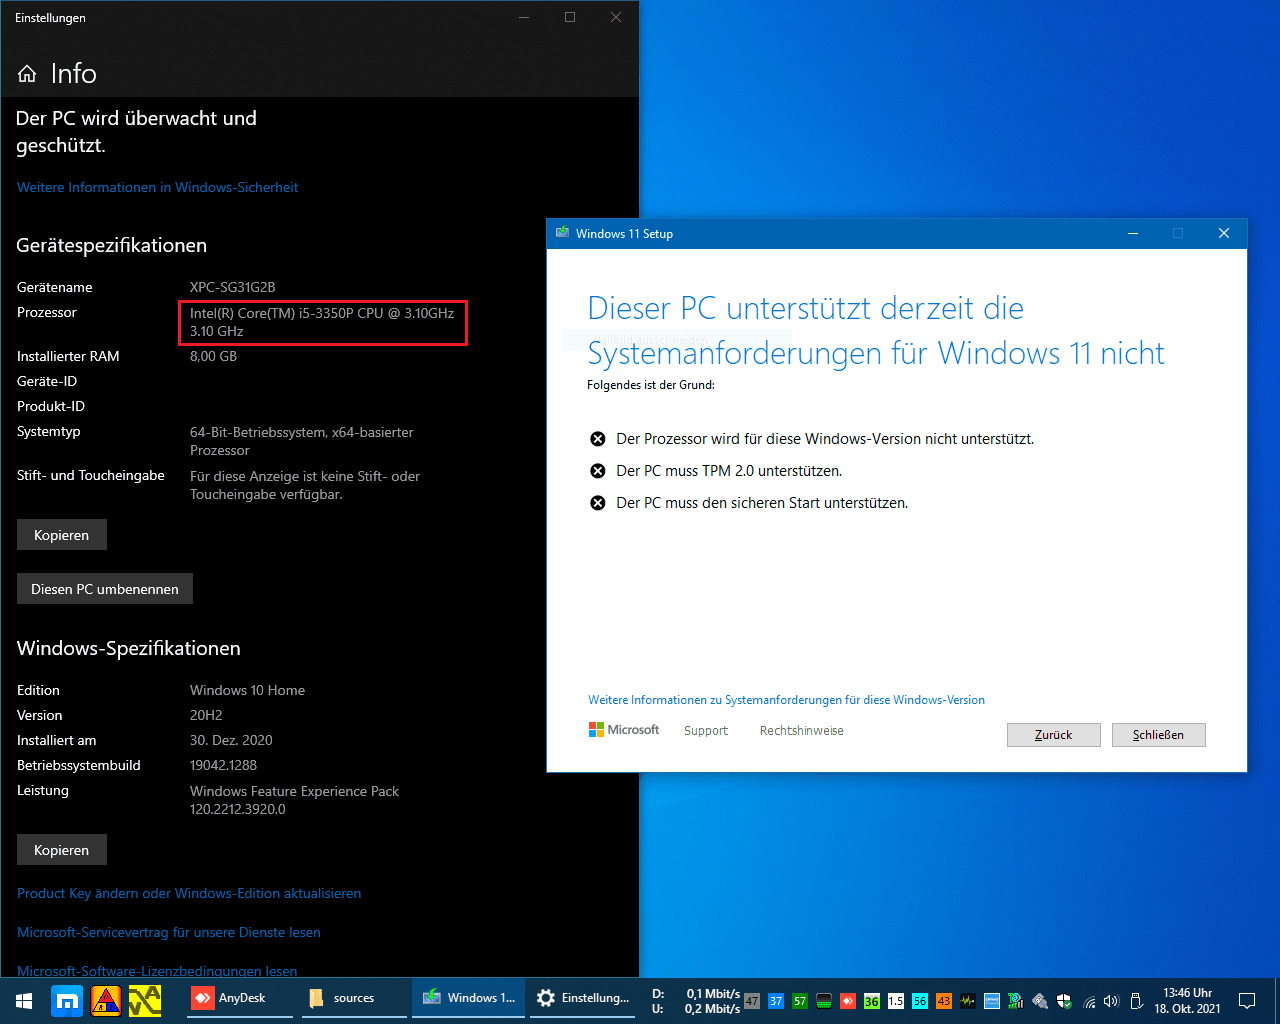Click the Windows 11 Setup title icon

coord(562,233)
